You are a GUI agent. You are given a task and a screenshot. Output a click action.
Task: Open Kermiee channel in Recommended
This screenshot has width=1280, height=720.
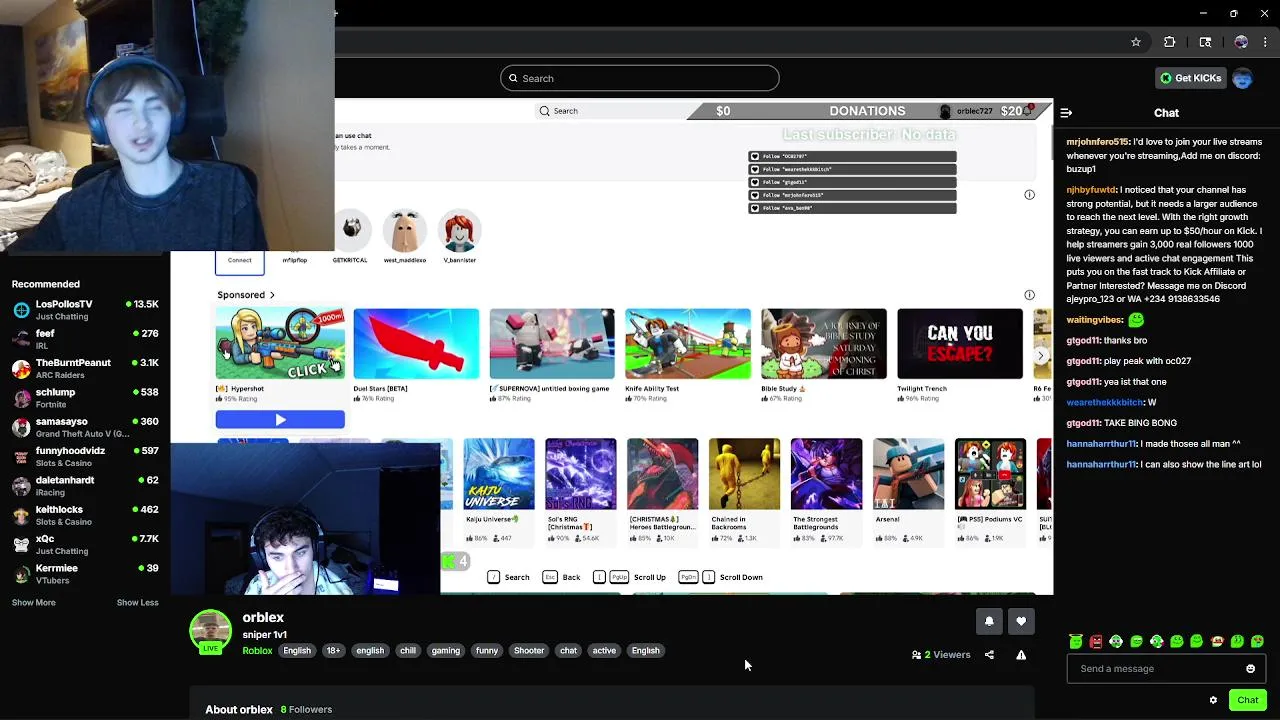(85, 574)
